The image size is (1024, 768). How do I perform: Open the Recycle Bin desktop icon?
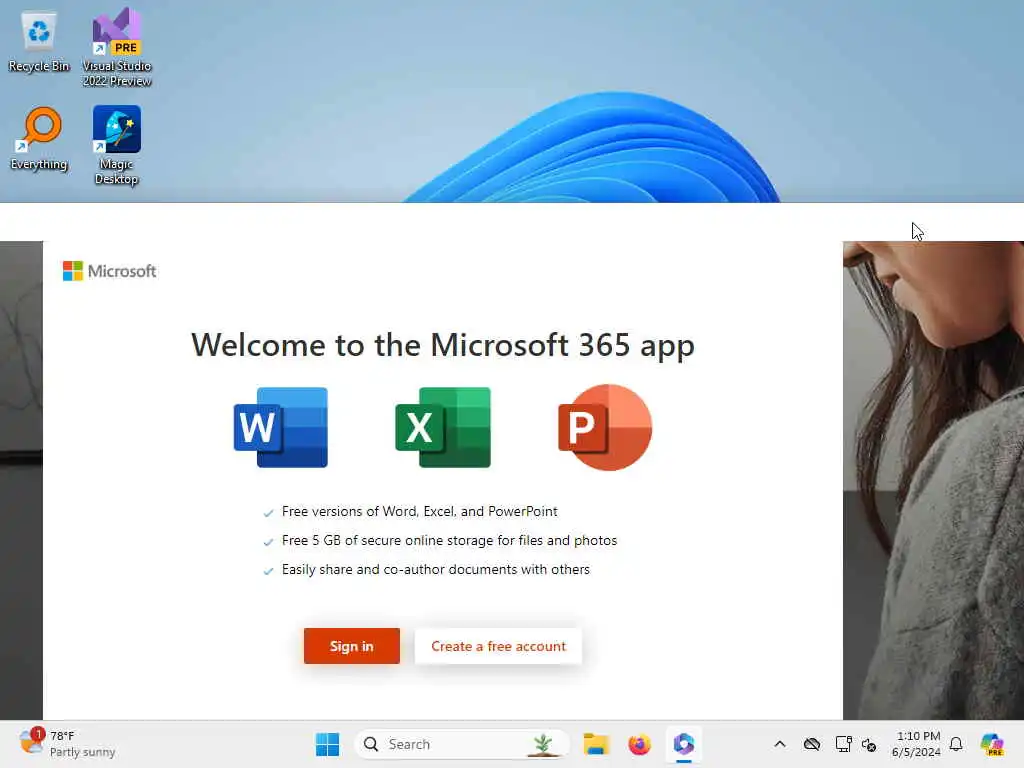pos(39,42)
